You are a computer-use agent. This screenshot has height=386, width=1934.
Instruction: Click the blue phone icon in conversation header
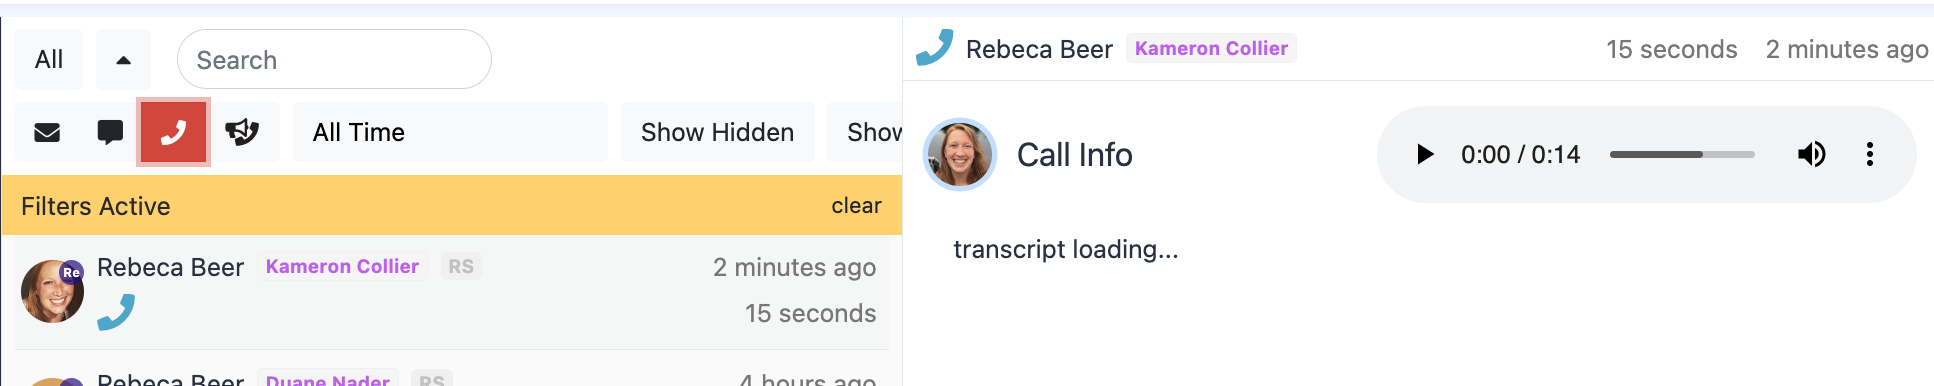point(934,48)
